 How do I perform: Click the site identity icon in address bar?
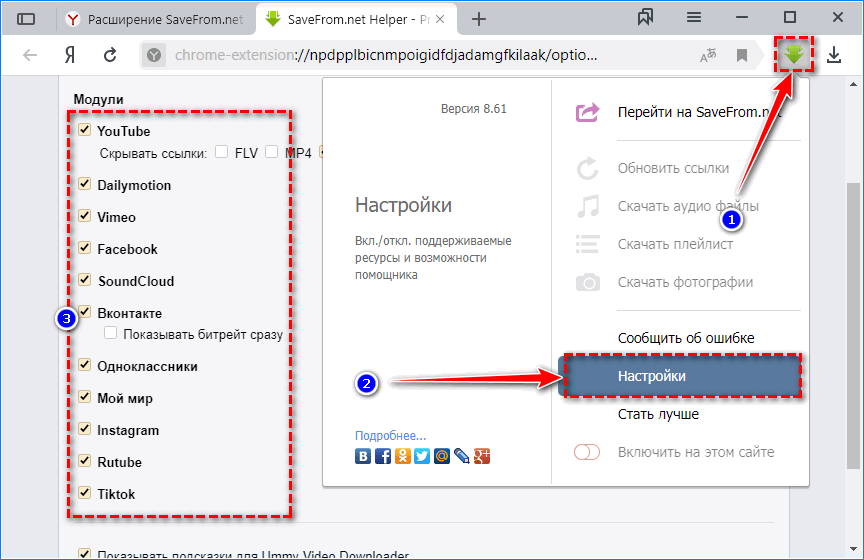154,55
